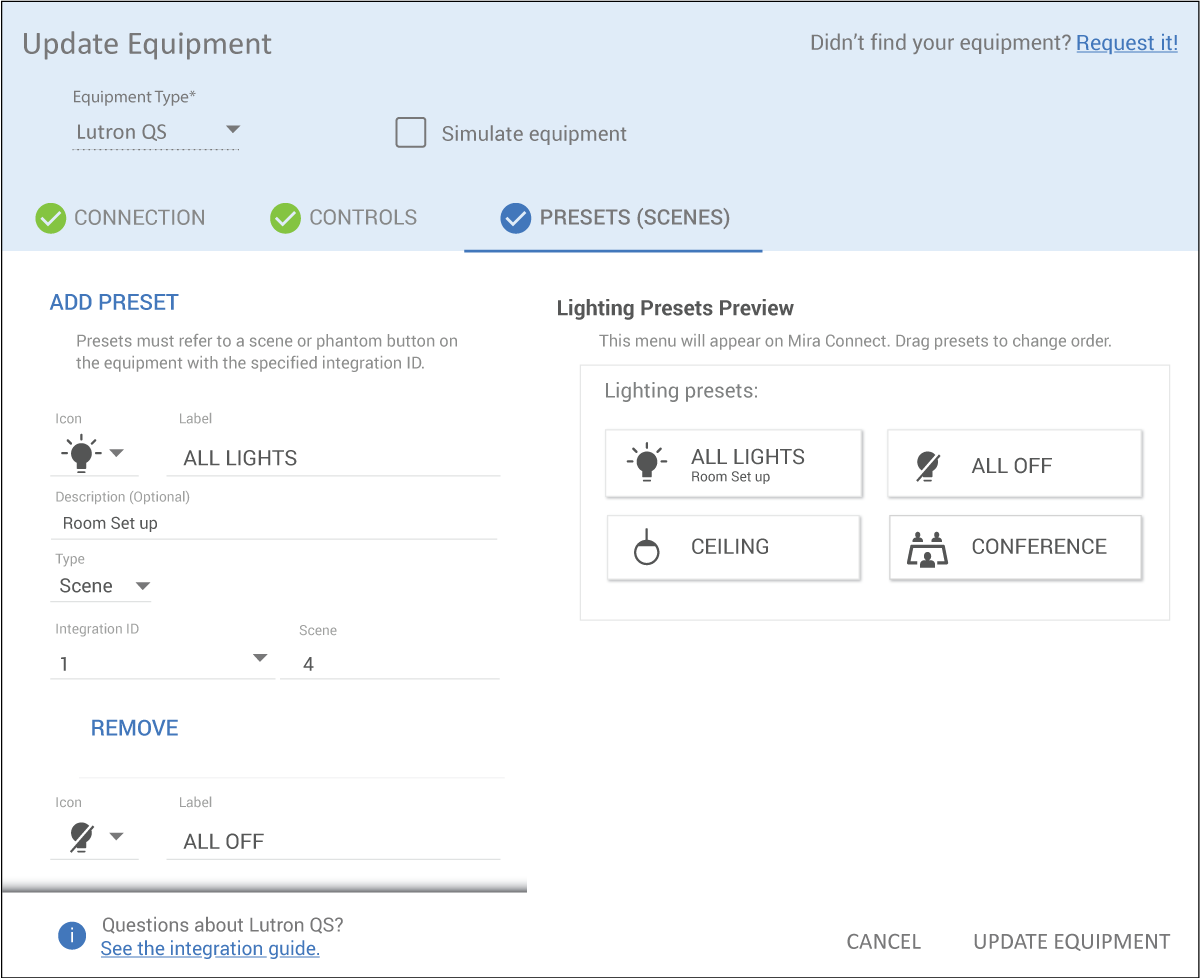This screenshot has width=1200, height=978.
Task: Switch to the CONNECTION tab
Action: coord(139,218)
